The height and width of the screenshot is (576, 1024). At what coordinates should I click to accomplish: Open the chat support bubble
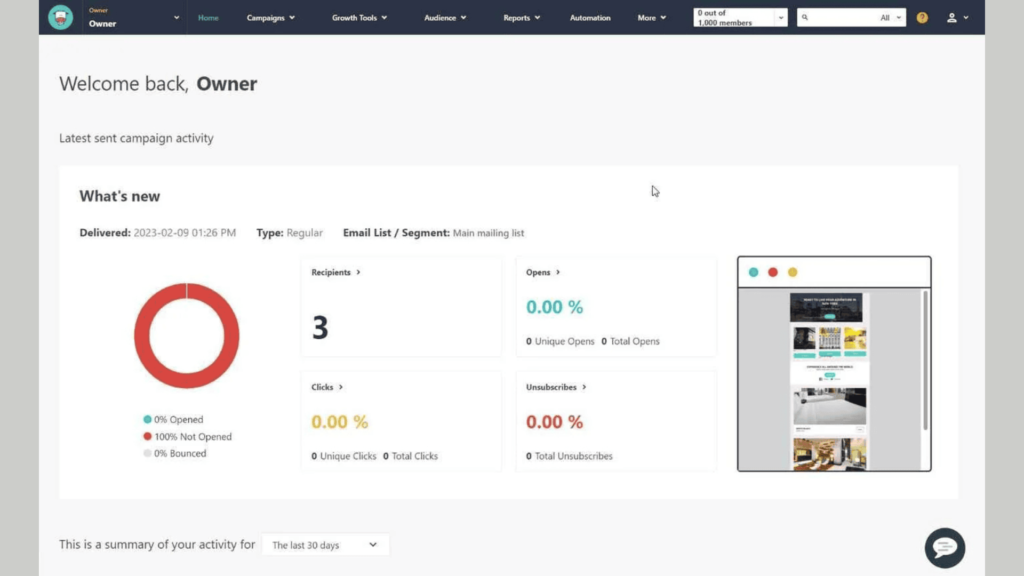click(944, 548)
